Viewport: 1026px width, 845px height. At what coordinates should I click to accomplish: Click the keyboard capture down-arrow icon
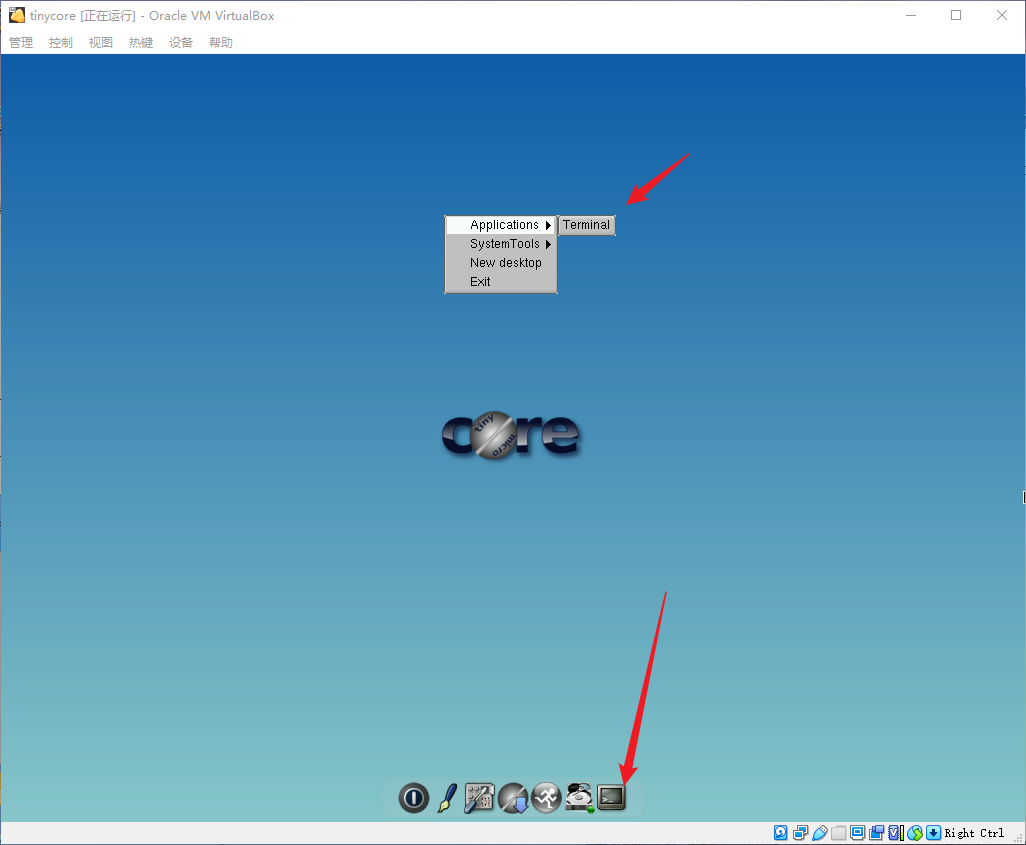(x=934, y=833)
